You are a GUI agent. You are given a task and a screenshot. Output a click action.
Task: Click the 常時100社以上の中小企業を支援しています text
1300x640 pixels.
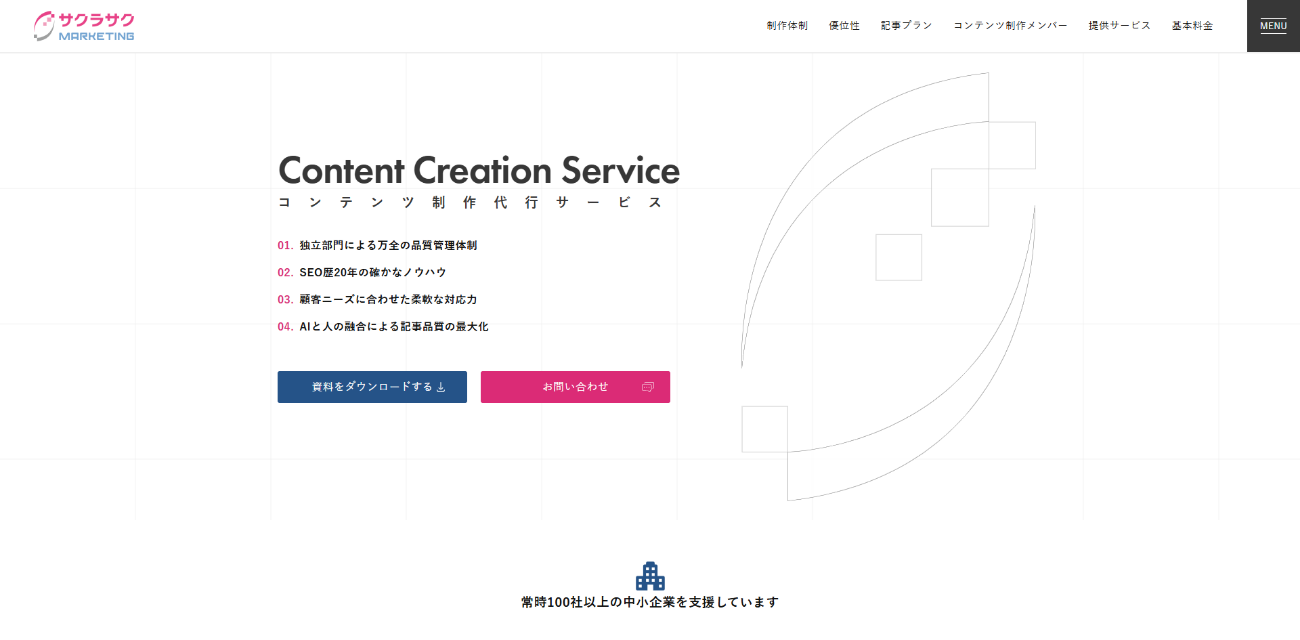pos(650,602)
